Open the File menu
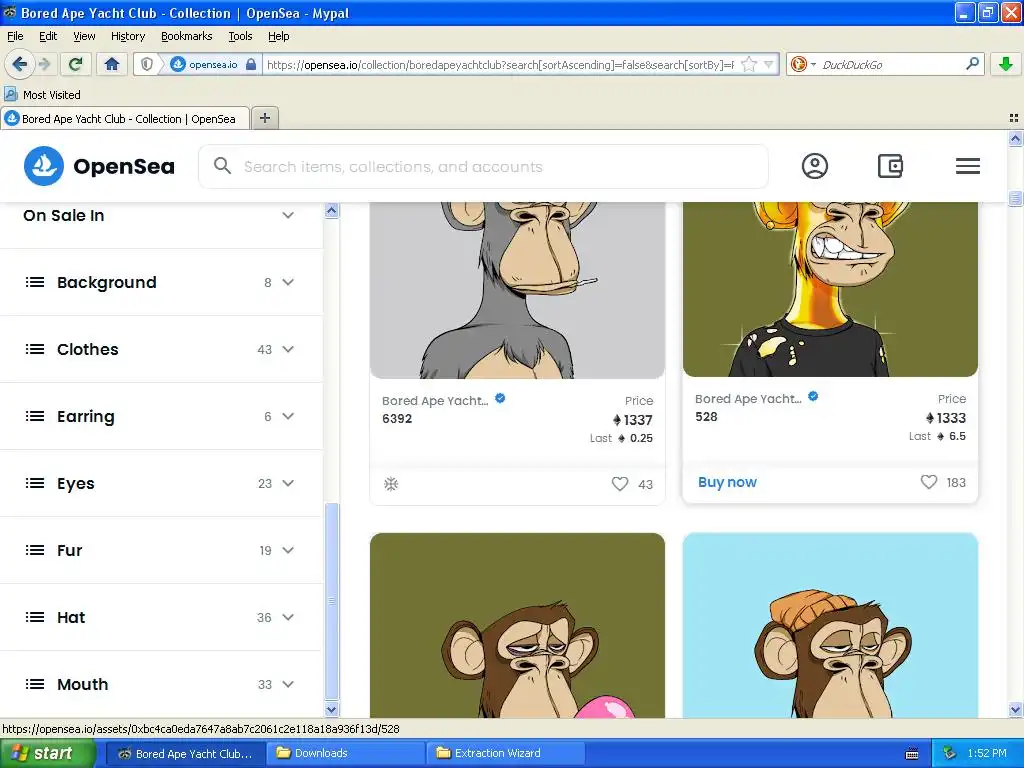Viewport: 1024px width, 768px height. click(15, 36)
